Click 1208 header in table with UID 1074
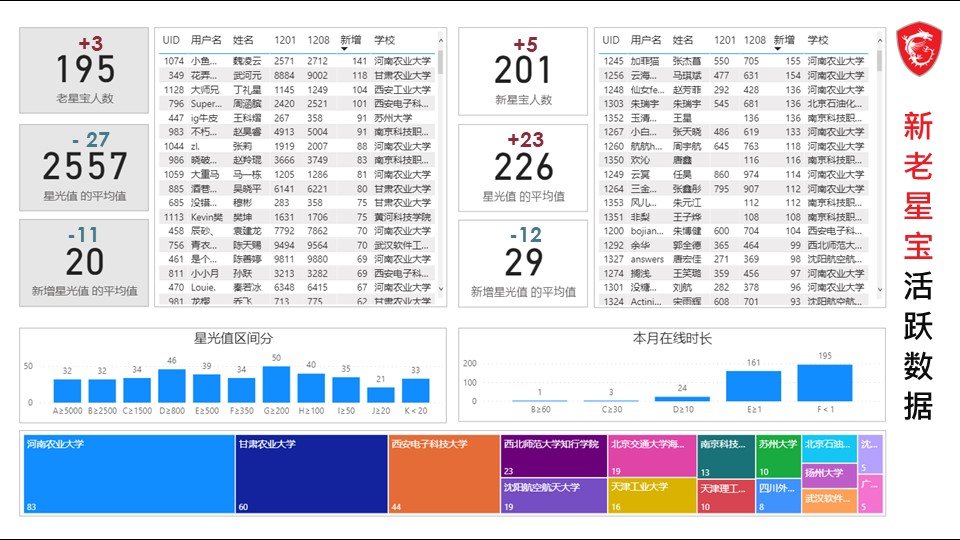Viewport: 960px width, 540px height. [318, 40]
